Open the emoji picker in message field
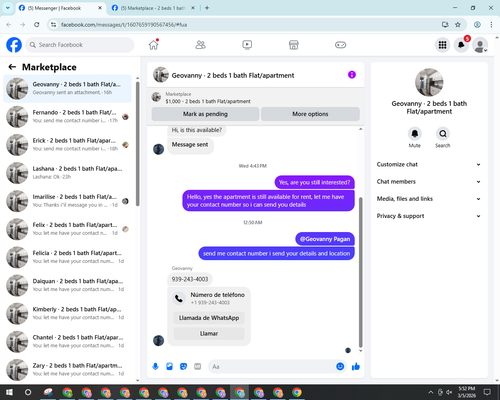Image resolution: width=500 pixels, height=400 pixels. [x=340, y=367]
